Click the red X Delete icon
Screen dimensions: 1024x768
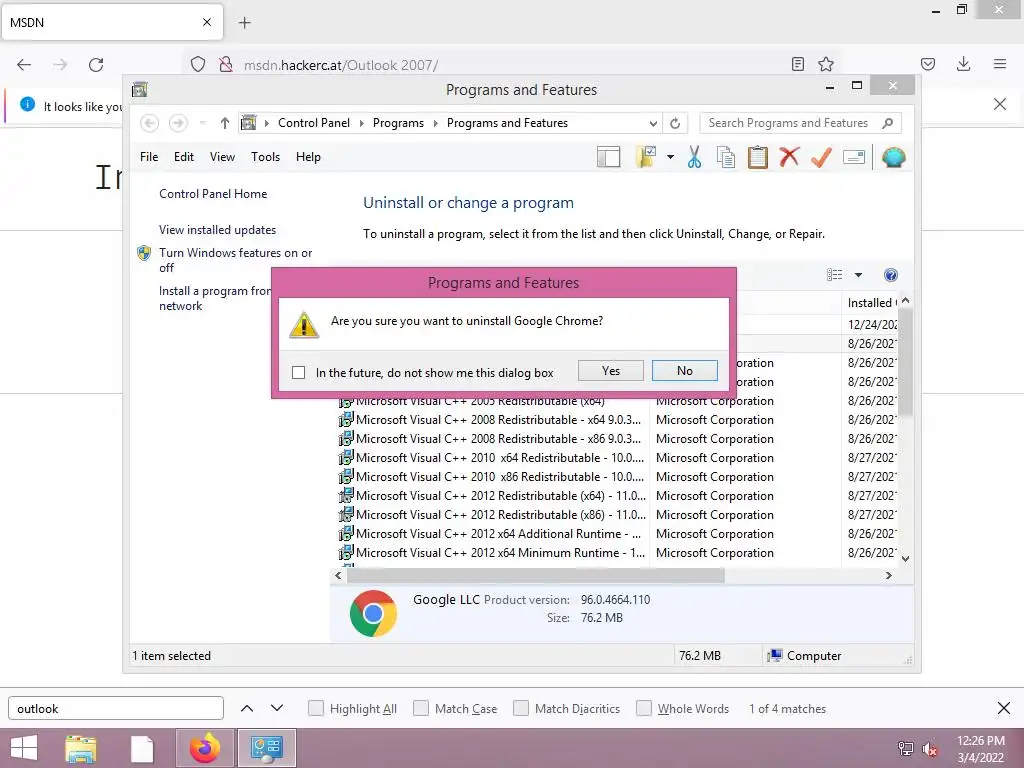click(x=789, y=157)
